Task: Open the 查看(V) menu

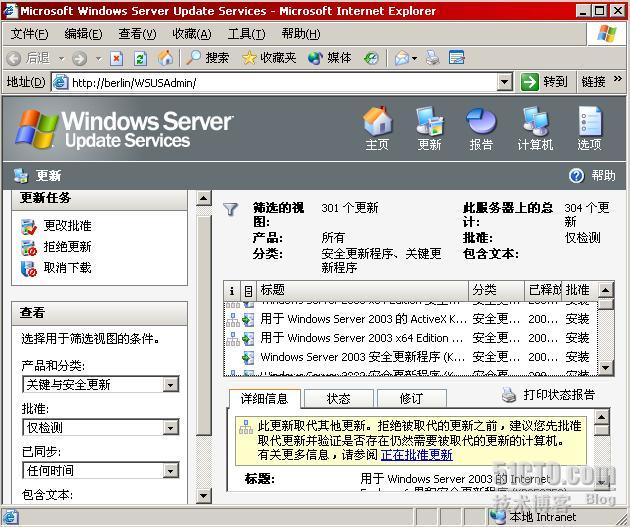Action: point(137,34)
